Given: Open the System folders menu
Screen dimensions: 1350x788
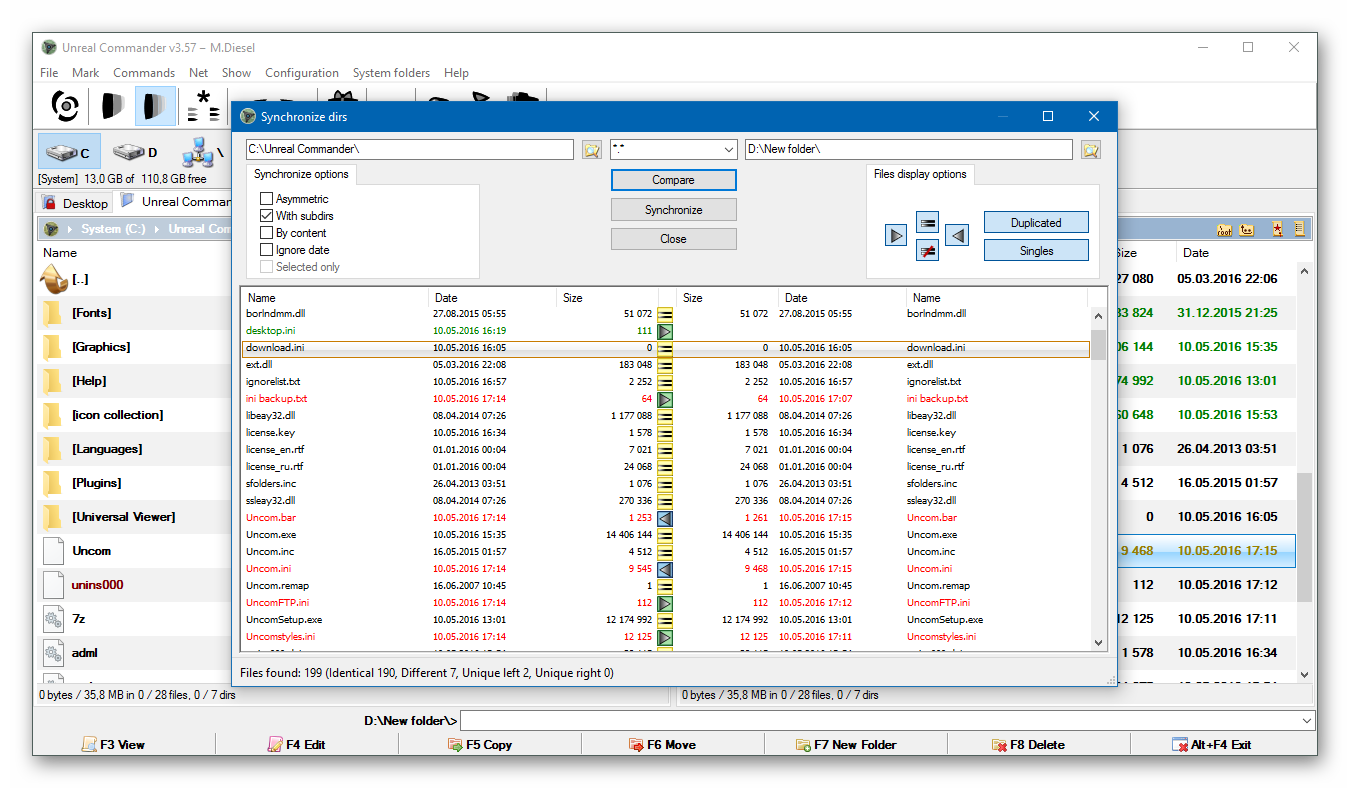Looking at the screenshot, I should click(x=391, y=73).
